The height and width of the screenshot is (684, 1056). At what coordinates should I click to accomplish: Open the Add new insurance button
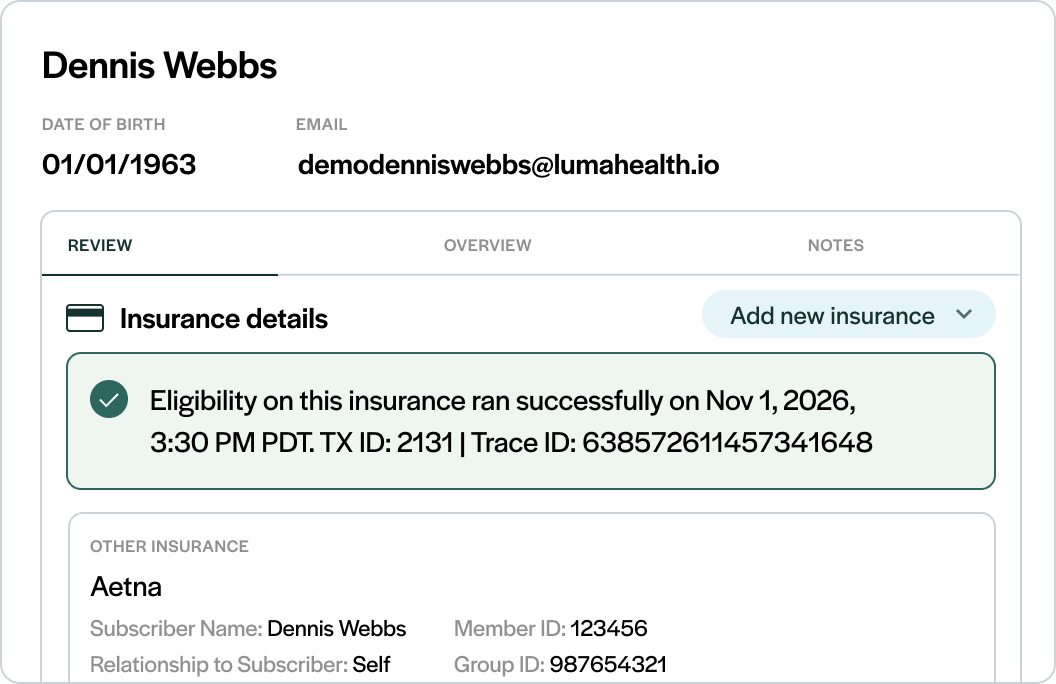(x=849, y=314)
